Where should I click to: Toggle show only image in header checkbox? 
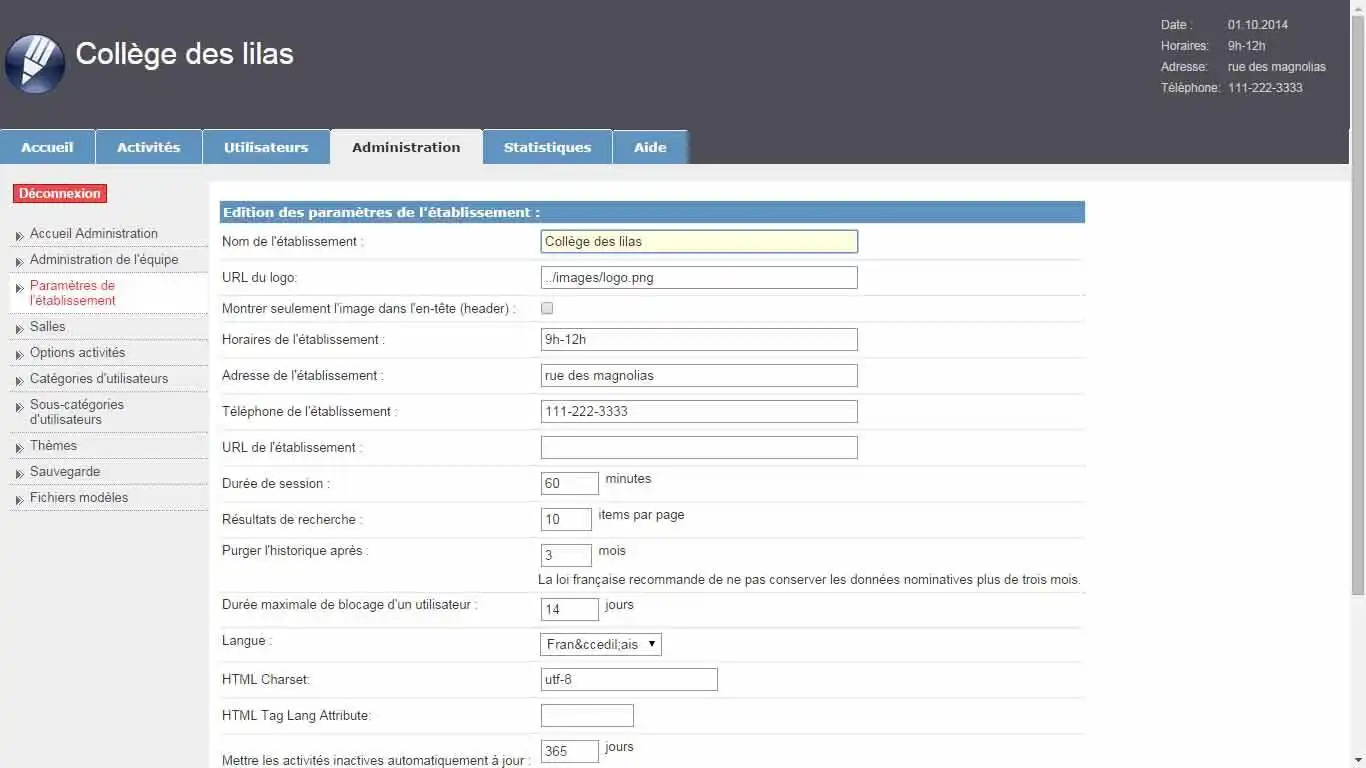[547, 308]
